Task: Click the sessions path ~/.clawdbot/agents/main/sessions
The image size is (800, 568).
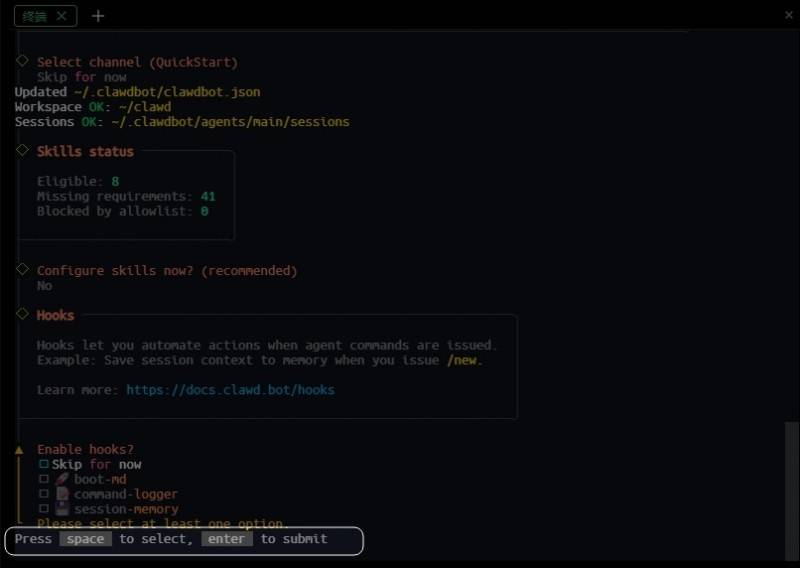Action: click(231, 122)
